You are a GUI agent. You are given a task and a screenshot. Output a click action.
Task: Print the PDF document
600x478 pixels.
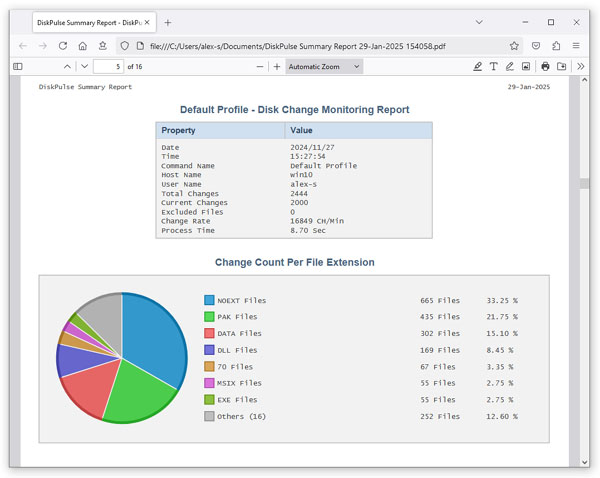(x=545, y=67)
